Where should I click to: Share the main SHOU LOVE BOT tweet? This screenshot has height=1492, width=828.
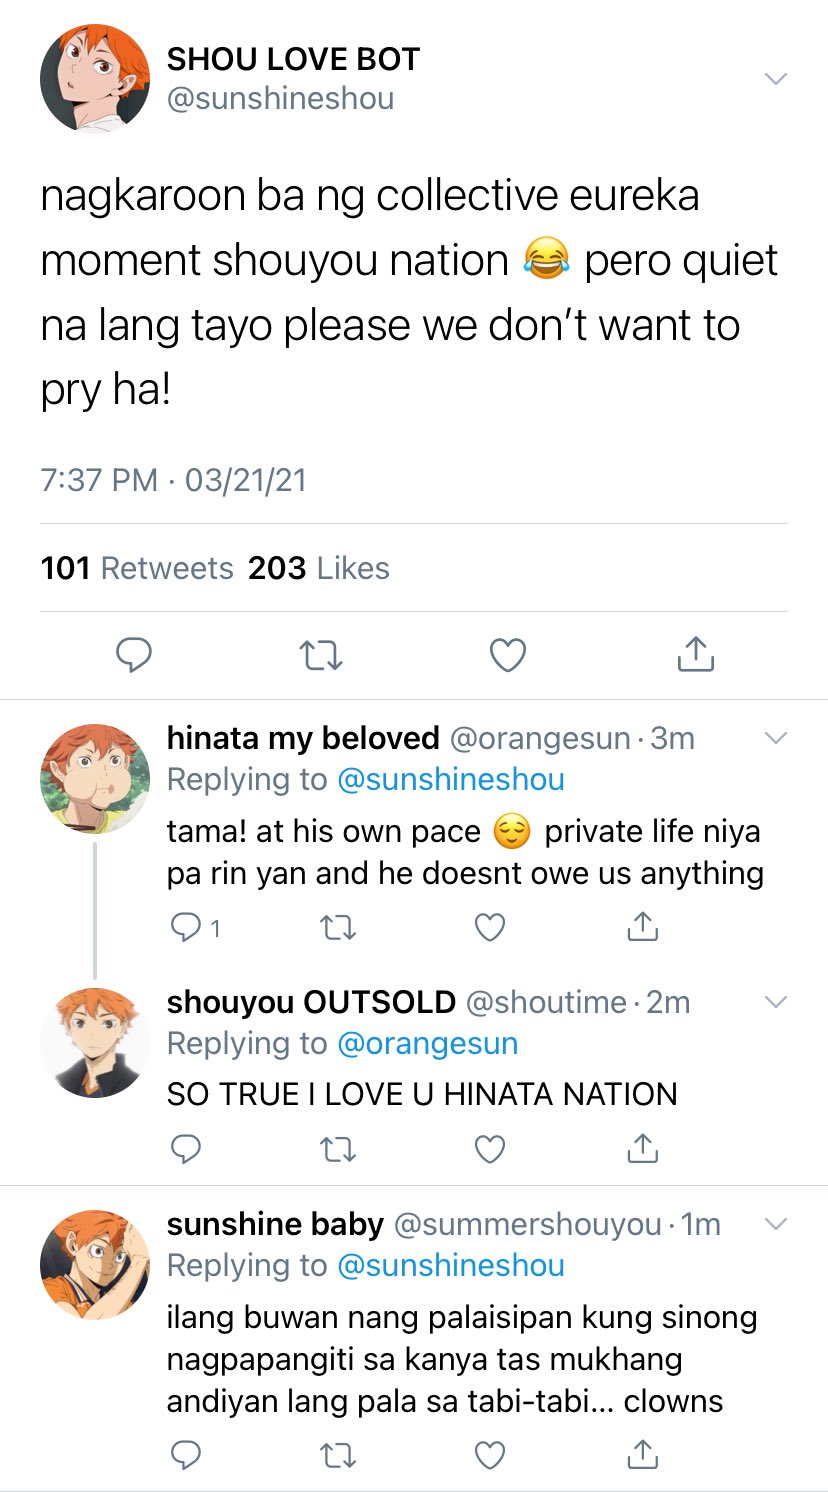pyautogui.click(x=695, y=654)
